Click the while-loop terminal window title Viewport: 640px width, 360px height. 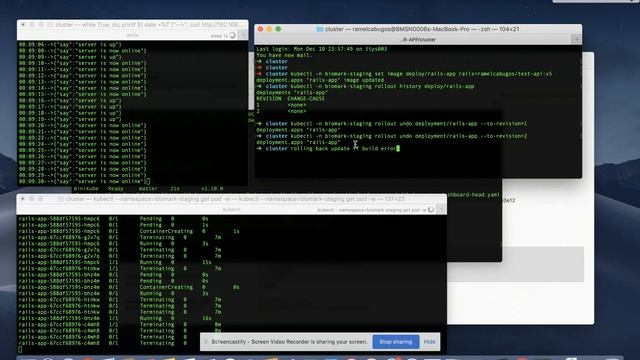(149, 25)
